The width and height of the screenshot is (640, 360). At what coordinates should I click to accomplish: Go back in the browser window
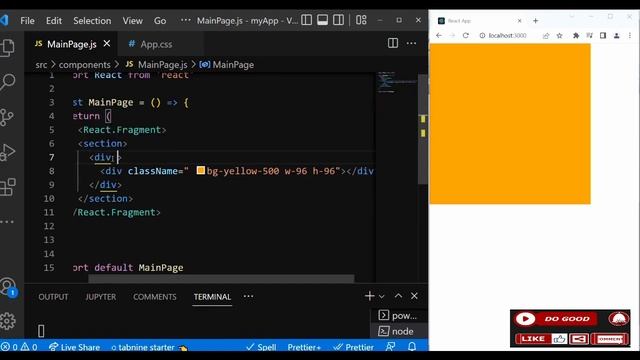pos(439,36)
